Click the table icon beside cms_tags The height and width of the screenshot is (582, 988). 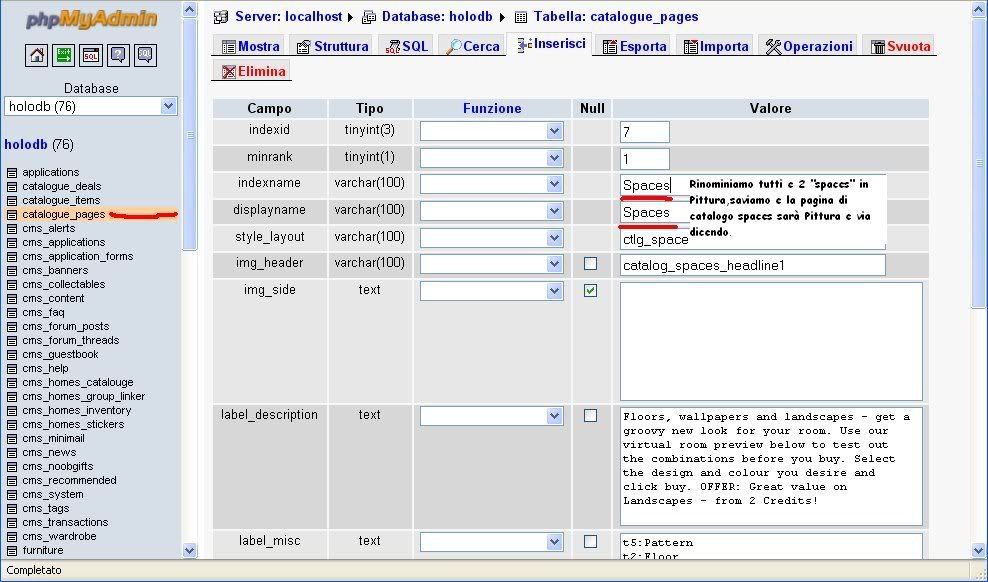pyautogui.click(x=11, y=509)
